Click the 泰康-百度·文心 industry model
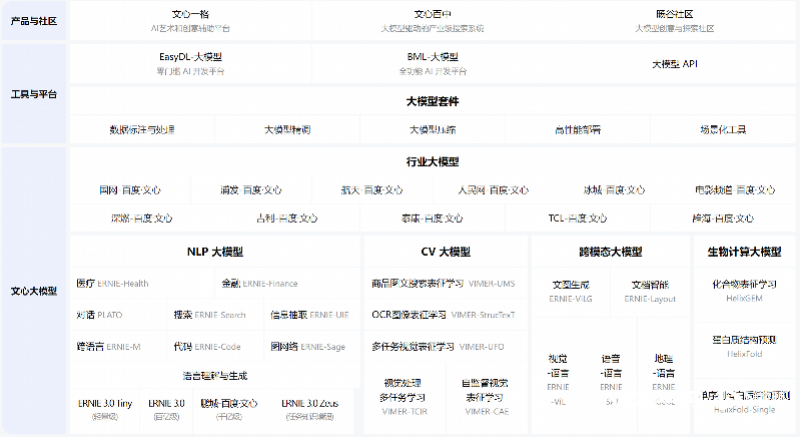This screenshot has width=800, height=437. pos(433,218)
